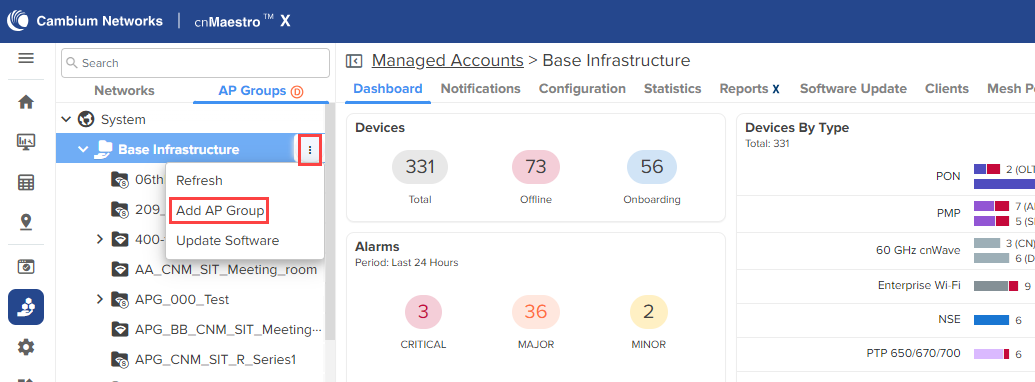
Task: Collapse the Base Infrastructure tree node
Action: (83, 150)
